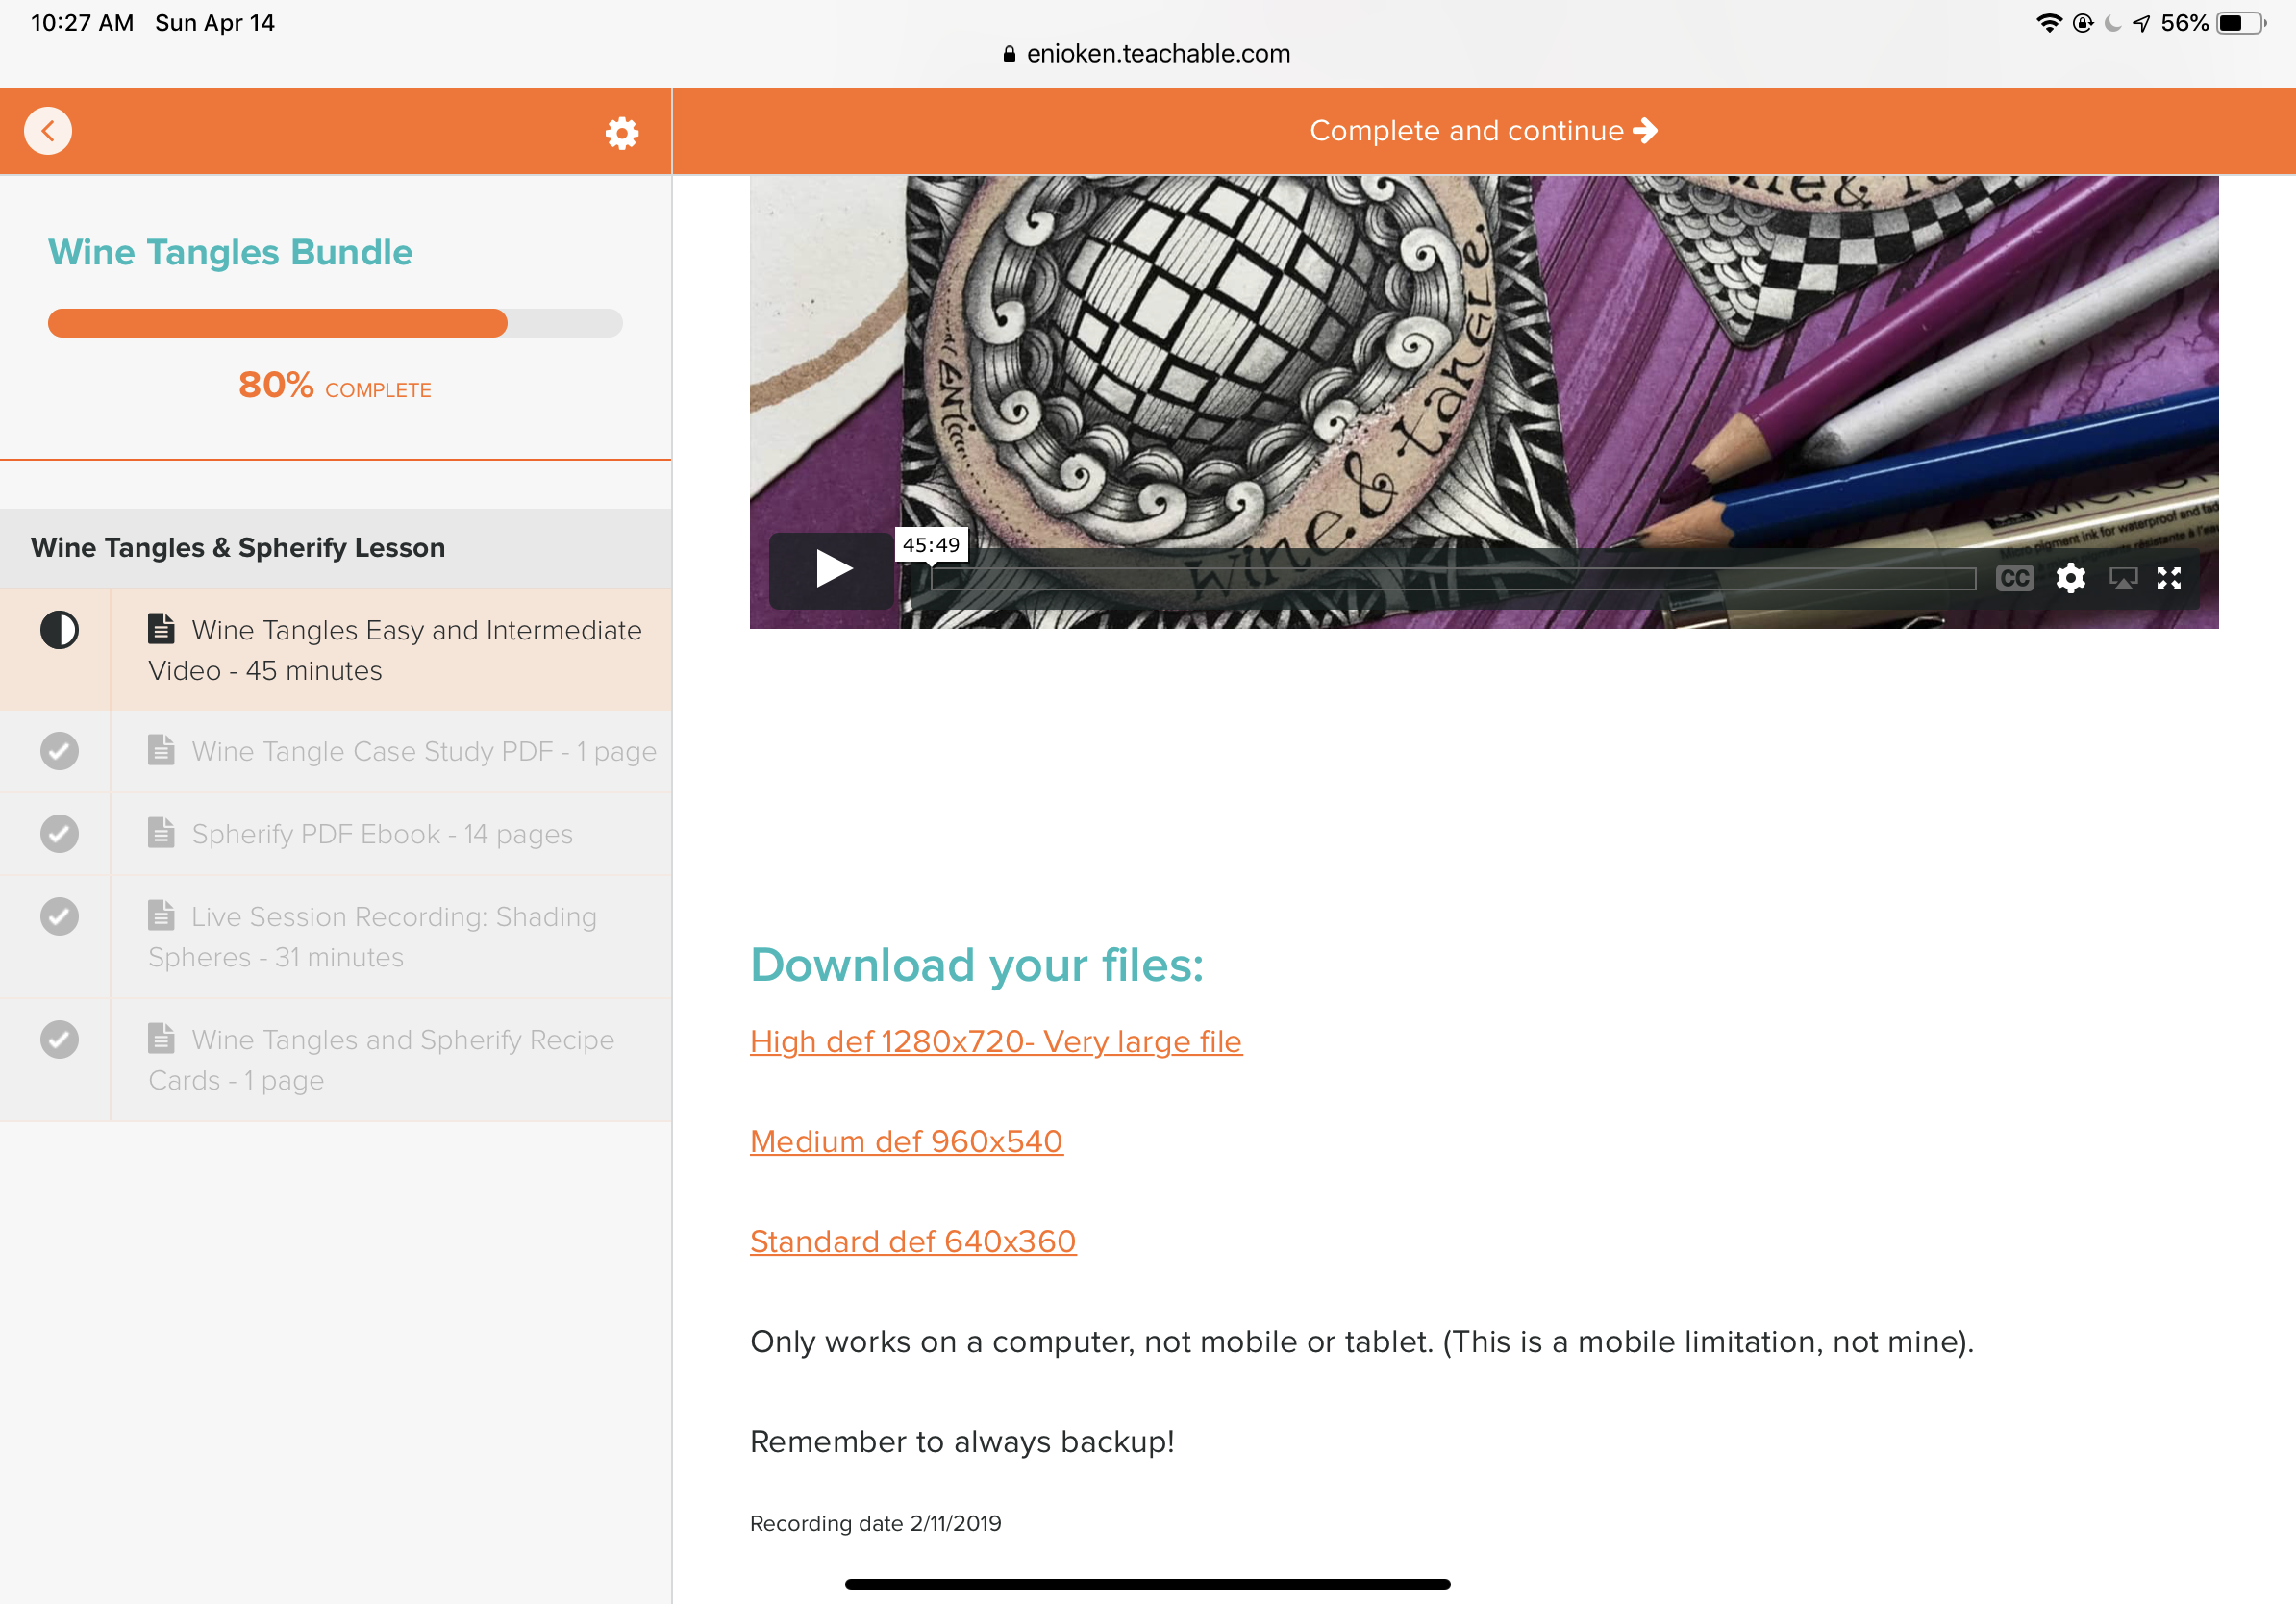Image resolution: width=2296 pixels, height=1604 pixels.
Task: Click half-complete circle for Wine Tangles video
Action: 59,630
